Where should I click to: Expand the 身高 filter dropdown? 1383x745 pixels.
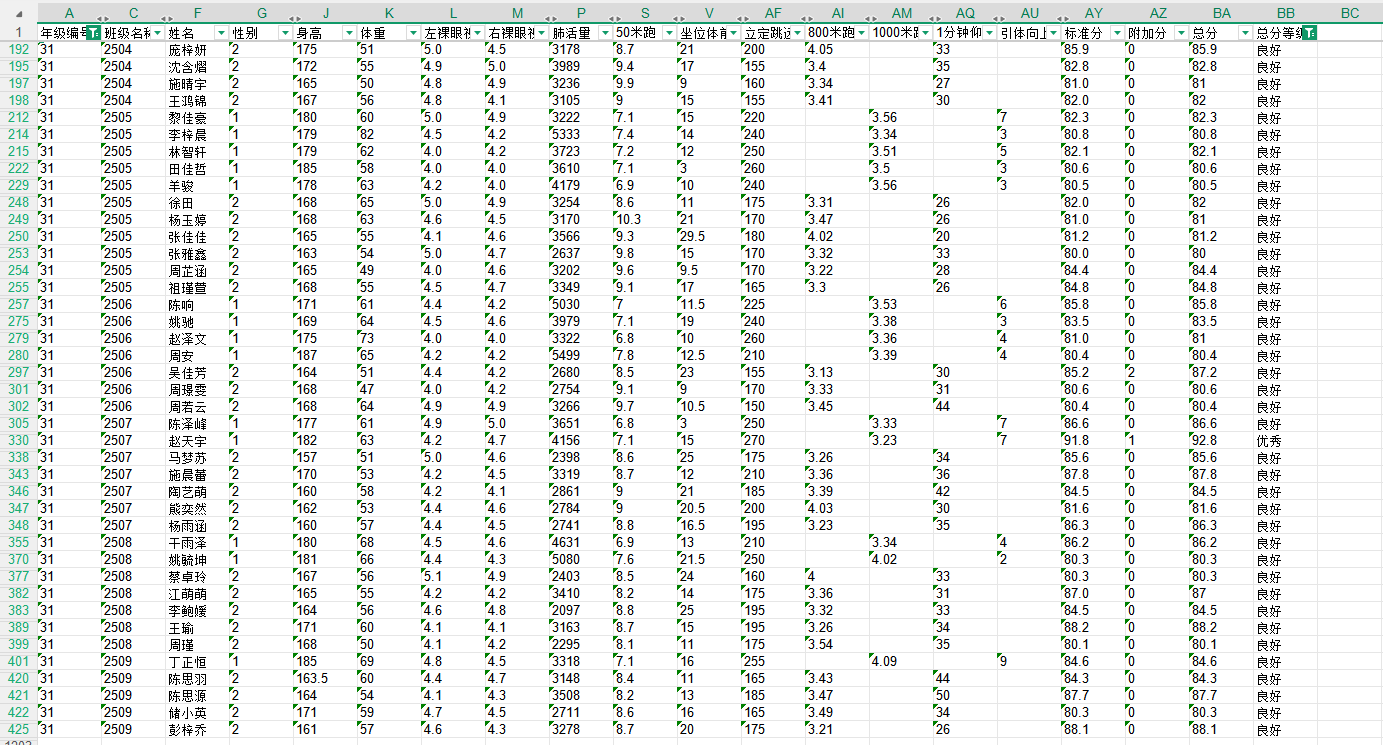click(x=349, y=33)
